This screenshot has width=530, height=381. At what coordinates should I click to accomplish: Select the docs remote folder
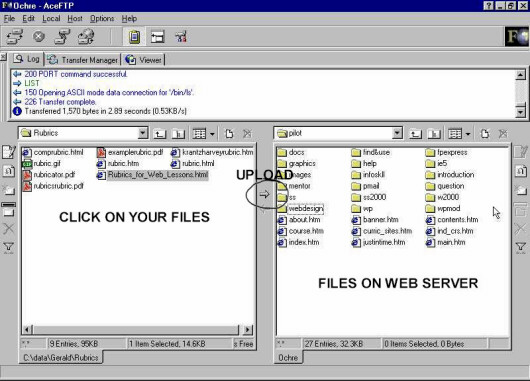291,152
